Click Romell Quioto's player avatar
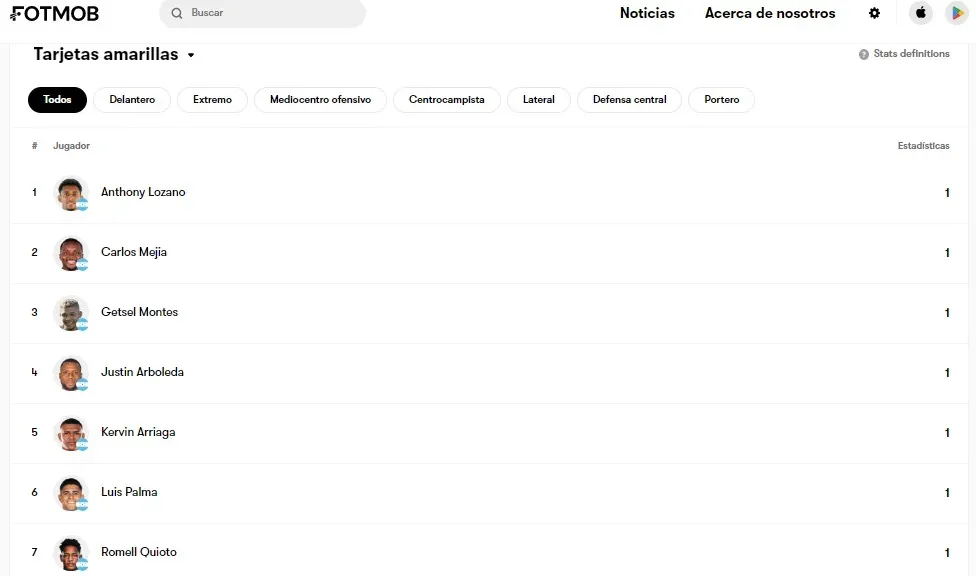The height and width of the screenshot is (576, 976). tap(70, 553)
